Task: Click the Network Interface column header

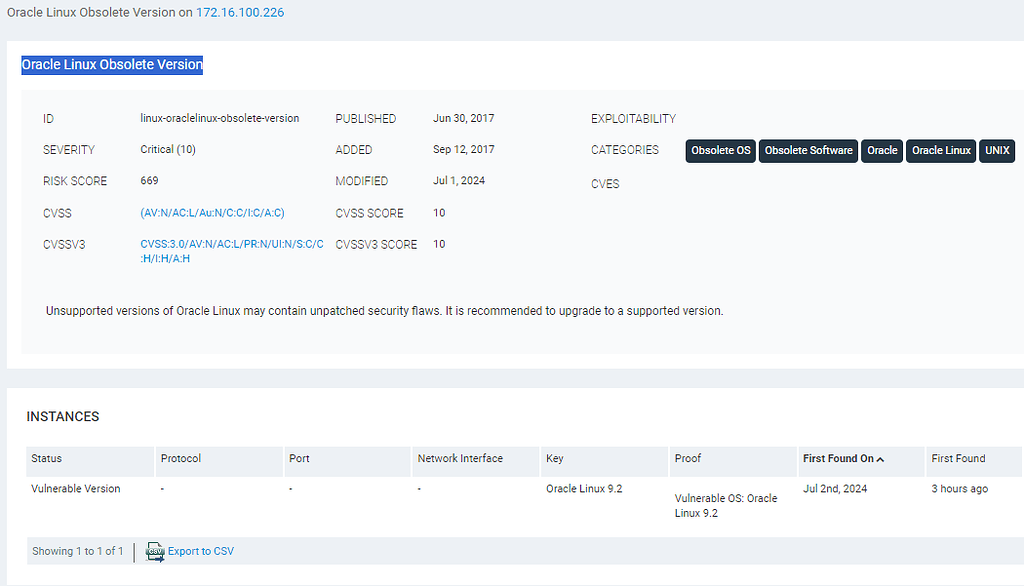Action: click(460, 459)
